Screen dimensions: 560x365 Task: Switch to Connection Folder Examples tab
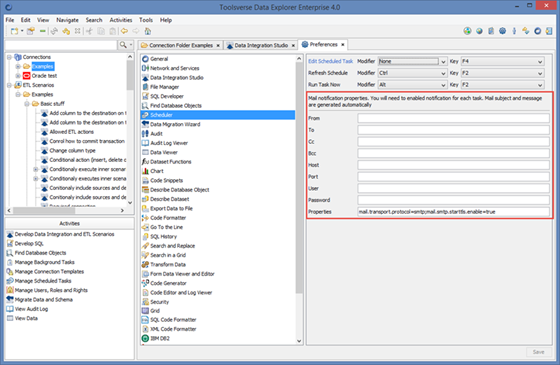(x=181, y=45)
